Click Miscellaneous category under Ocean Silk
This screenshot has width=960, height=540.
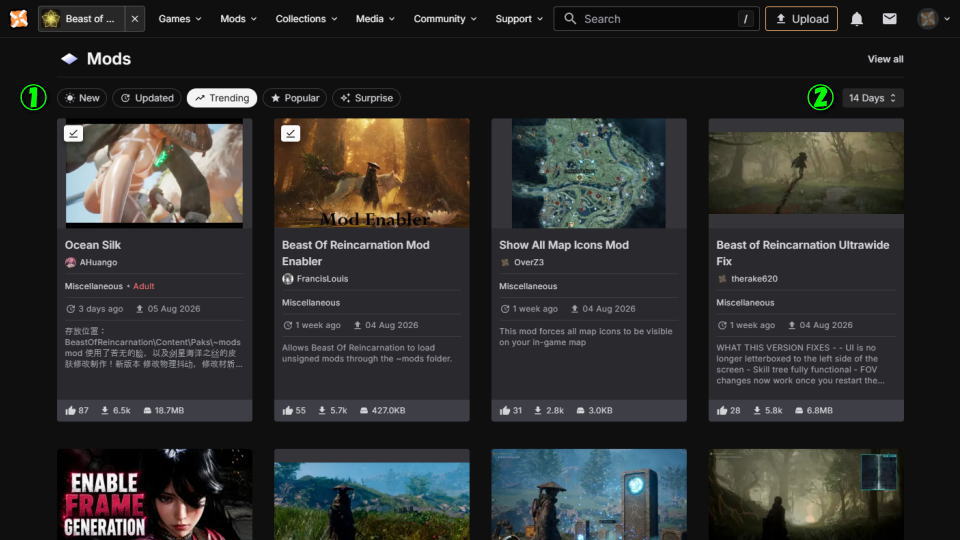(94, 286)
